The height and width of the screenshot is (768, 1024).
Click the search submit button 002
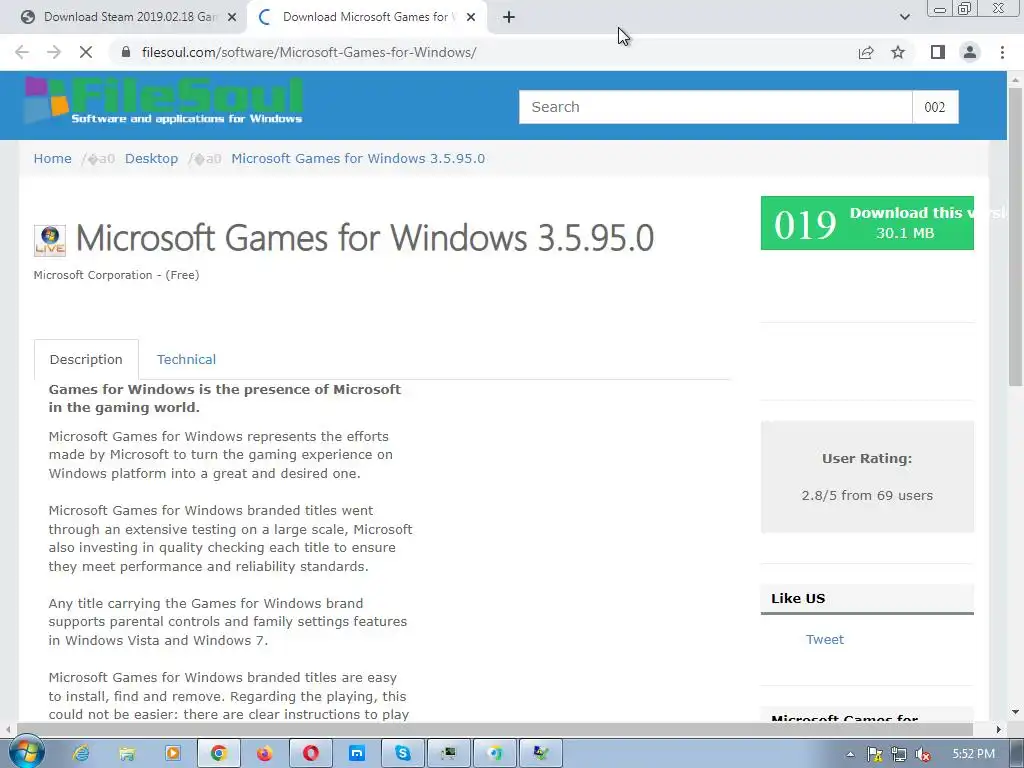click(935, 107)
